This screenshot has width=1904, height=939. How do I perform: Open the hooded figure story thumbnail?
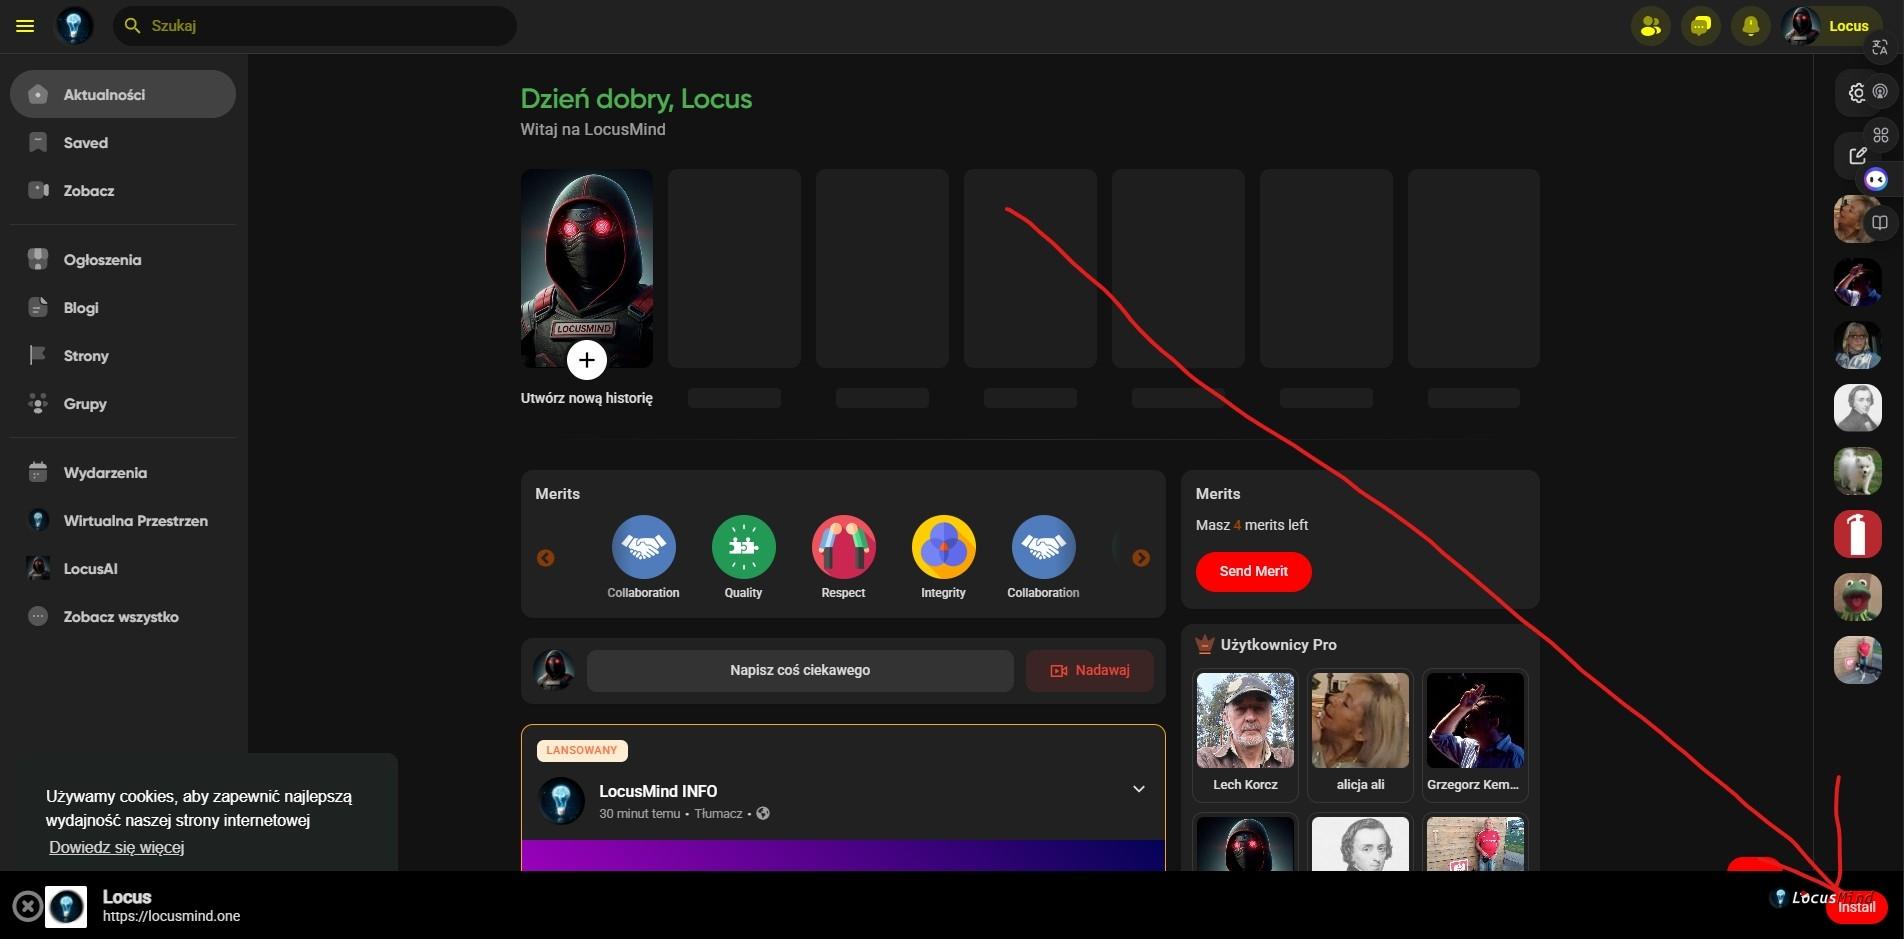pos(587,267)
